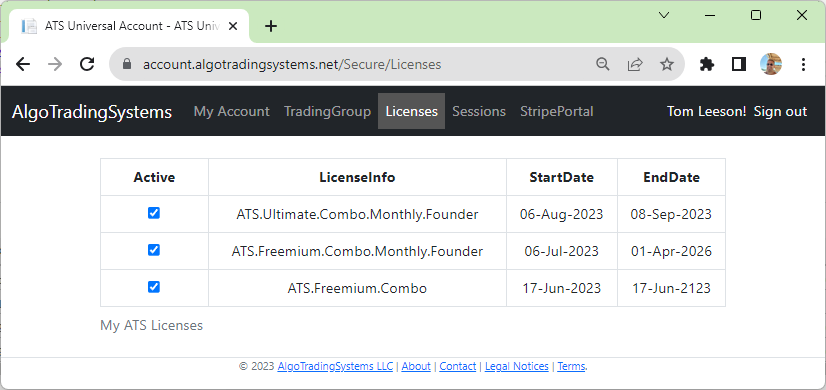
Task: Open the zoom magnifier icon in address bar
Action: pyautogui.click(x=603, y=64)
